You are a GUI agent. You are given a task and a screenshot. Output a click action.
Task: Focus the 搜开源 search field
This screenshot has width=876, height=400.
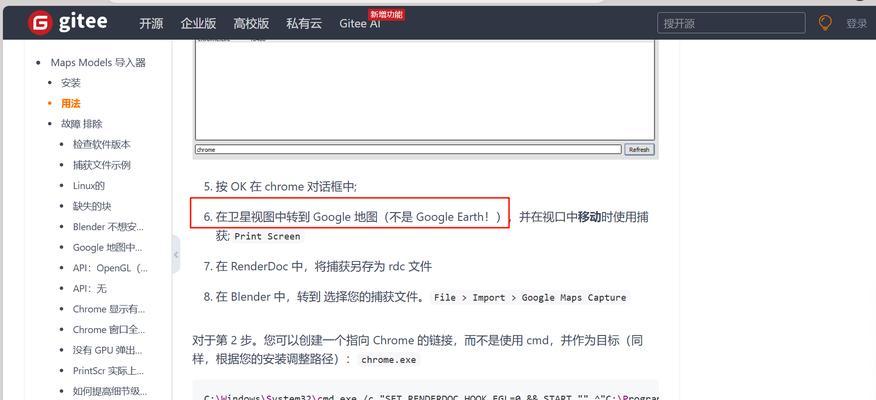click(x=731, y=23)
